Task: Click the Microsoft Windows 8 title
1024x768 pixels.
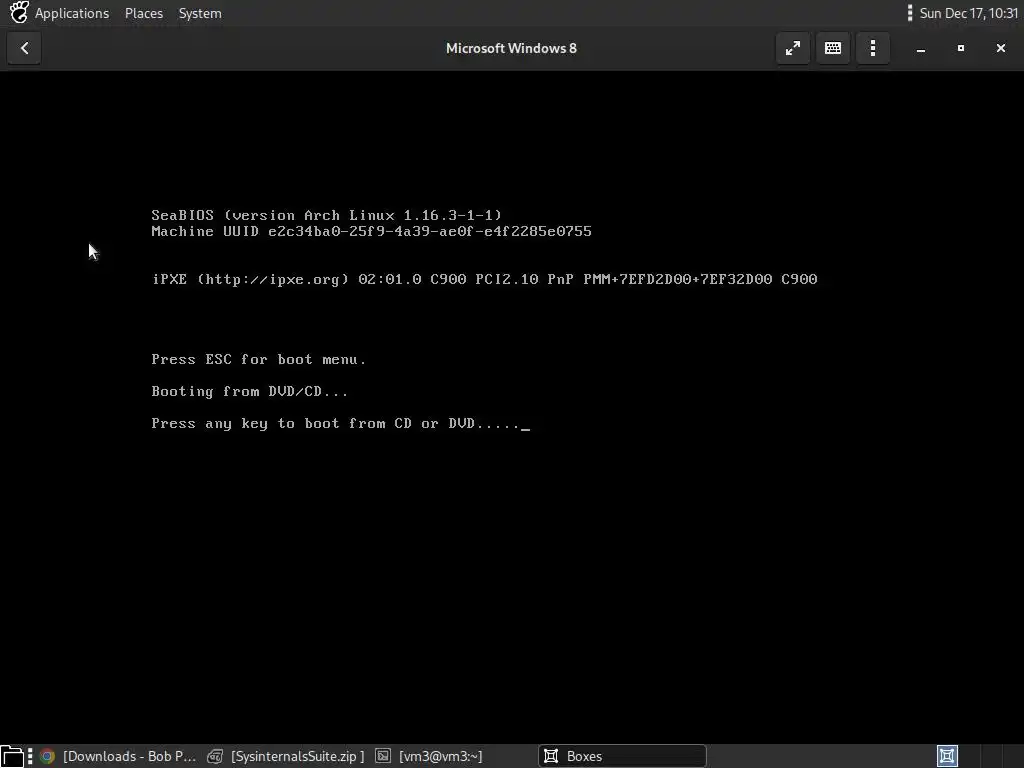Action: [511, 48]
